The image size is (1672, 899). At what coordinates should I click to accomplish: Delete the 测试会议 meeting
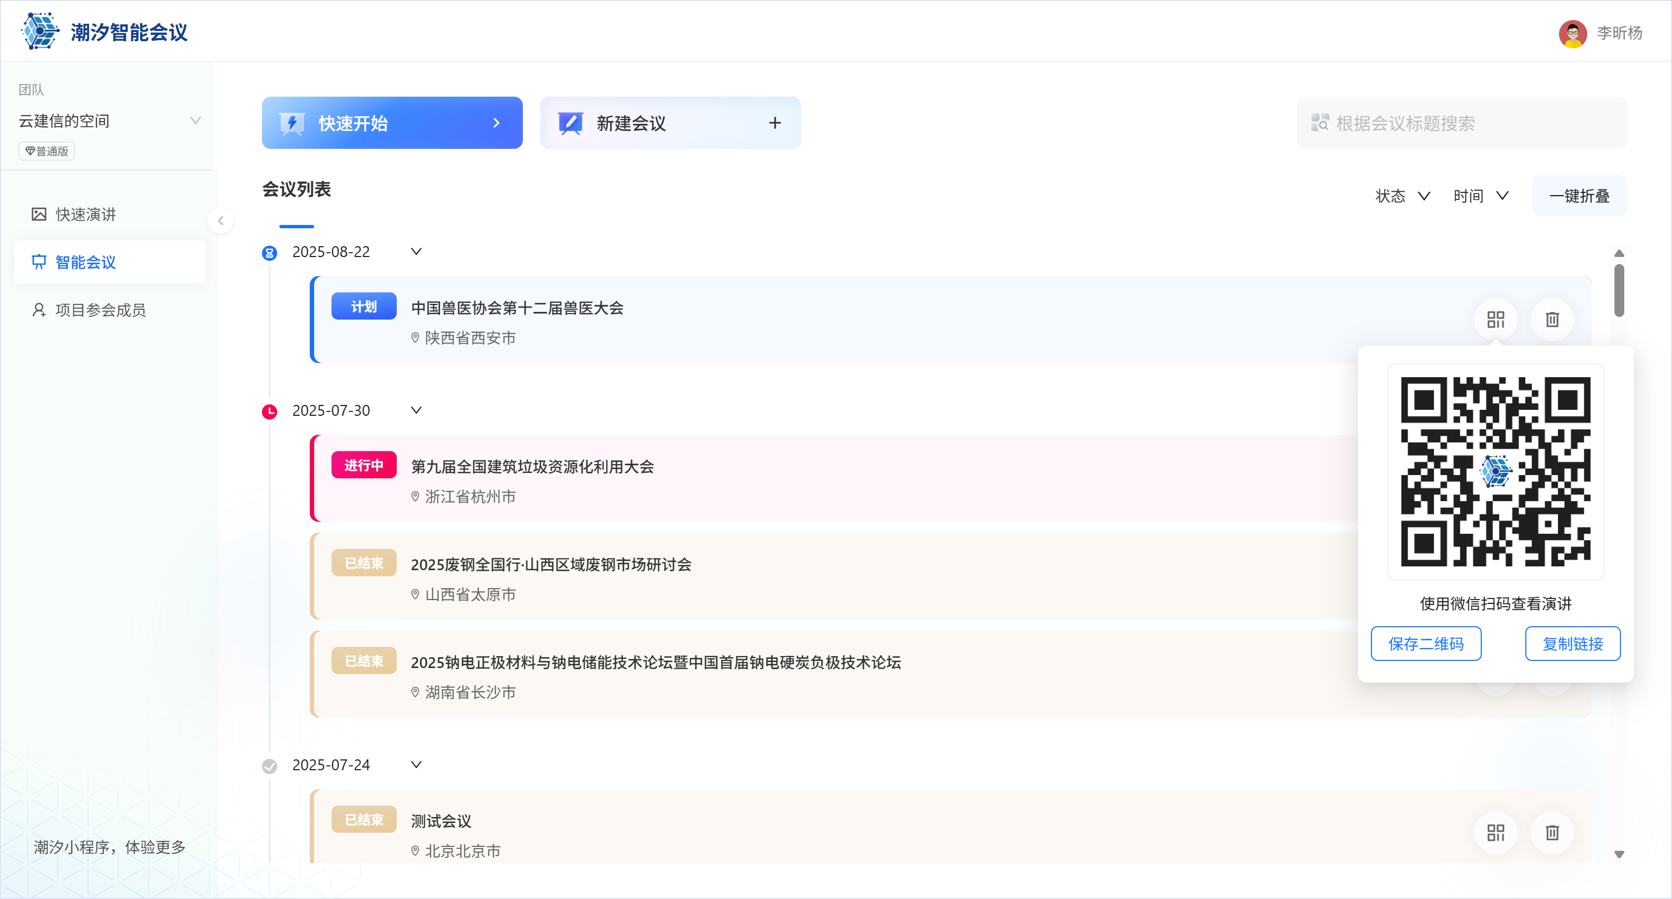pos(1552,832)
